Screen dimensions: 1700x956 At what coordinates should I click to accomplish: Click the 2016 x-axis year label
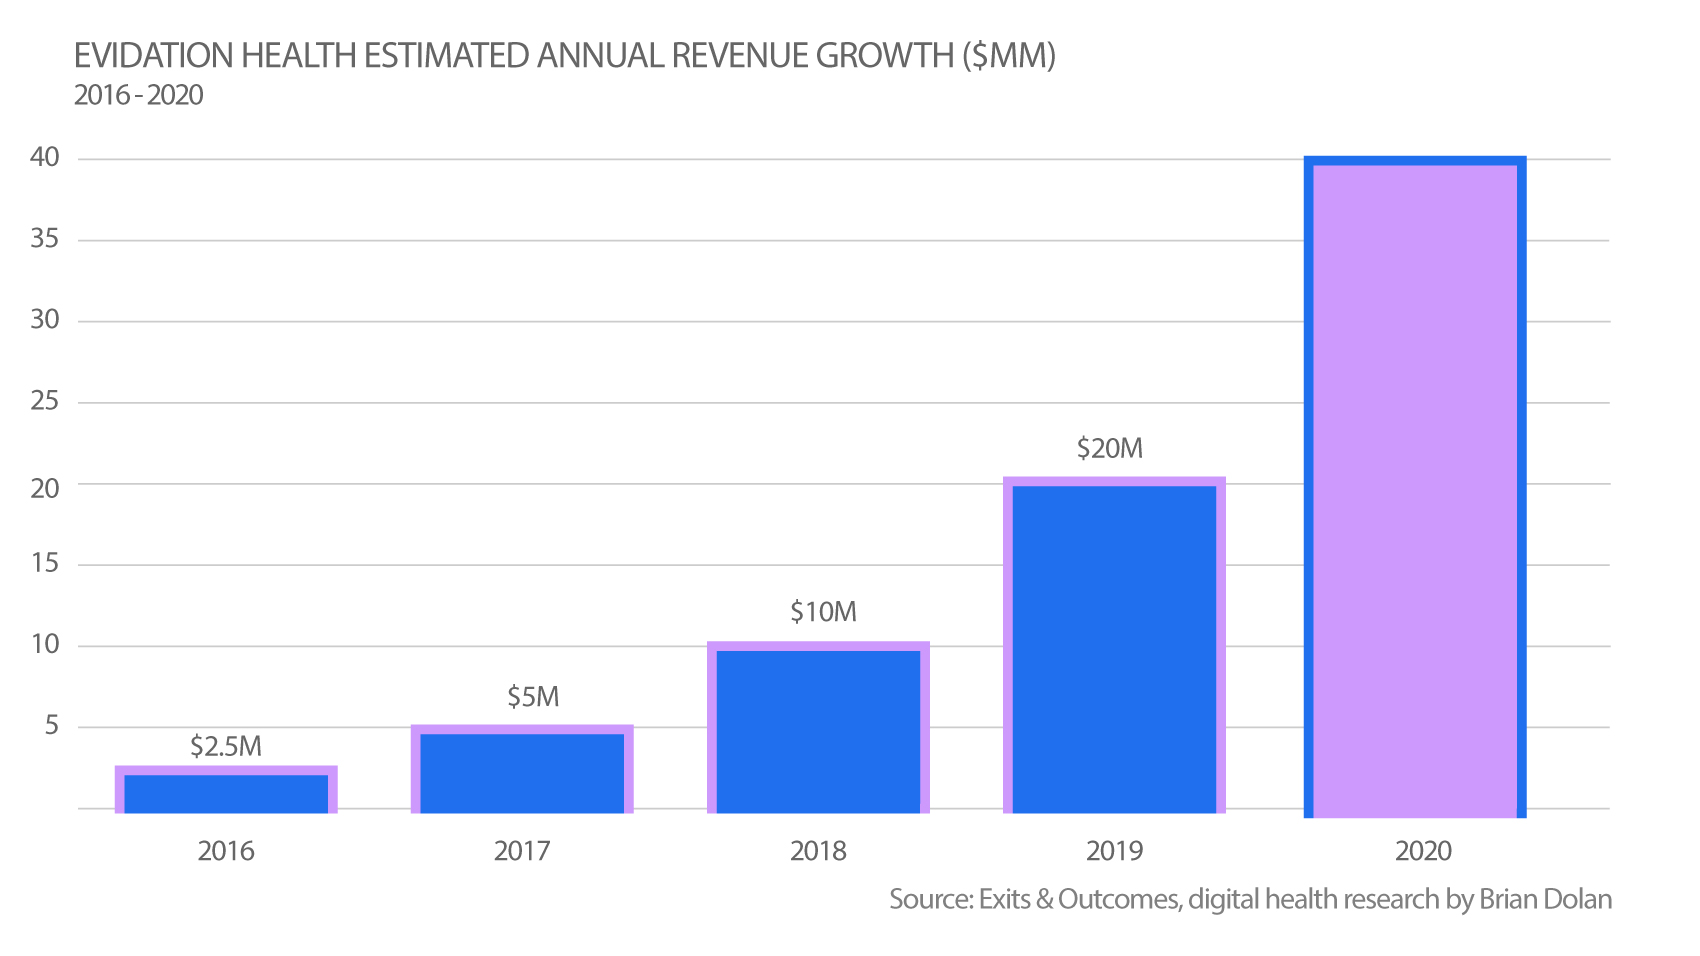226,851
